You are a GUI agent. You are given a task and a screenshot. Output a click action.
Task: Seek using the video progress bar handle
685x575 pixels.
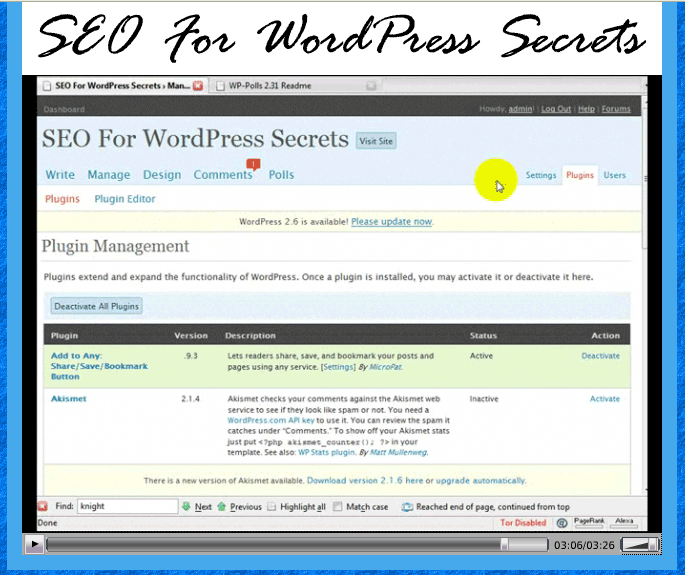[x=504, y=544]
